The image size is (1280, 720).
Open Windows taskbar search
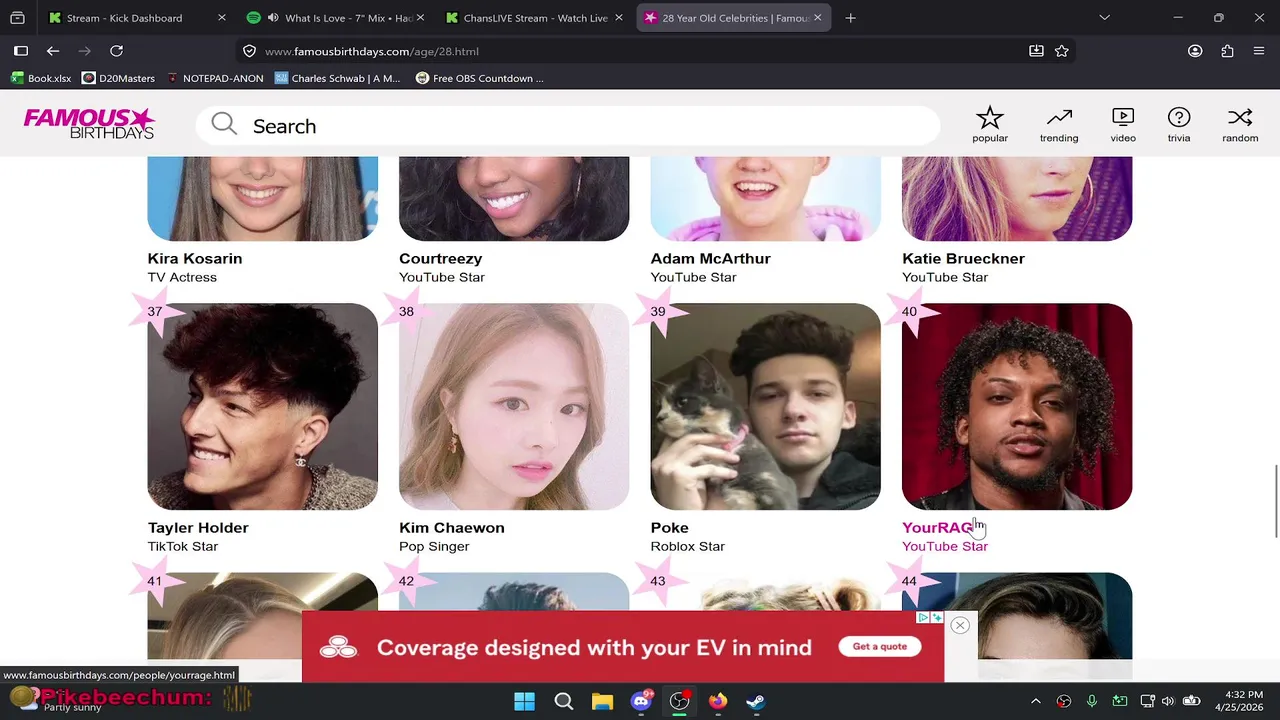pos(563,701)
